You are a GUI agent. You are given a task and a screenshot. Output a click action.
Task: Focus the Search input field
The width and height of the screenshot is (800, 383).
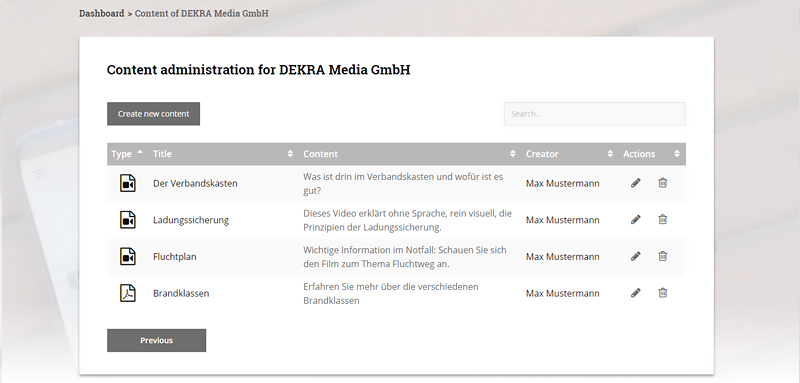coord(595,114)
